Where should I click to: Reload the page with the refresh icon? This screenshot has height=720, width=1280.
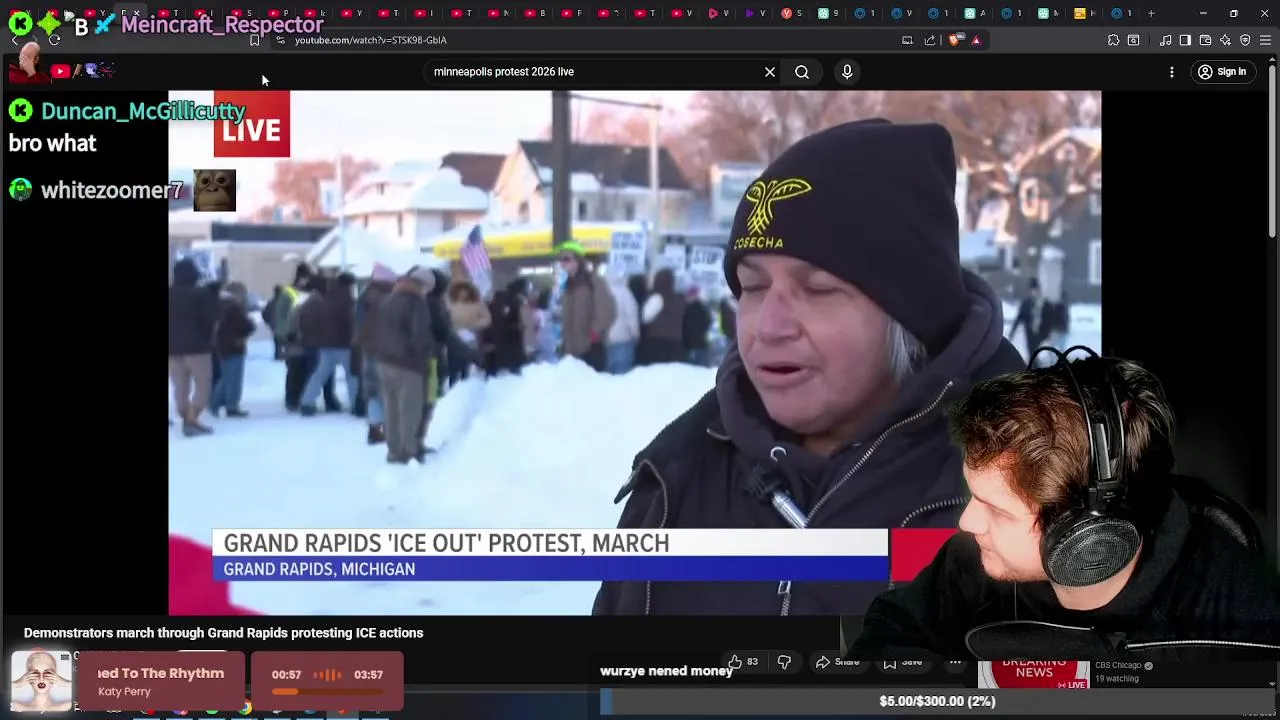click(54, 40)
